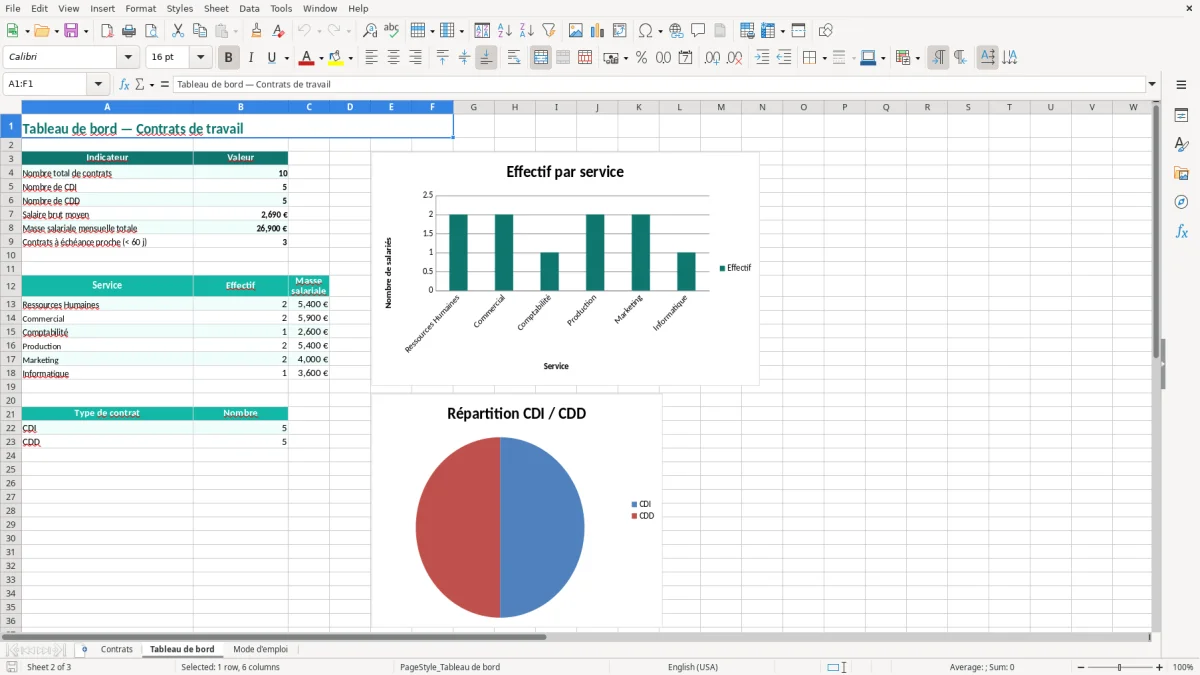Open sidebar Navigator panel
The width and height of the screenshot is (1200, 675).
point(1181,202)
